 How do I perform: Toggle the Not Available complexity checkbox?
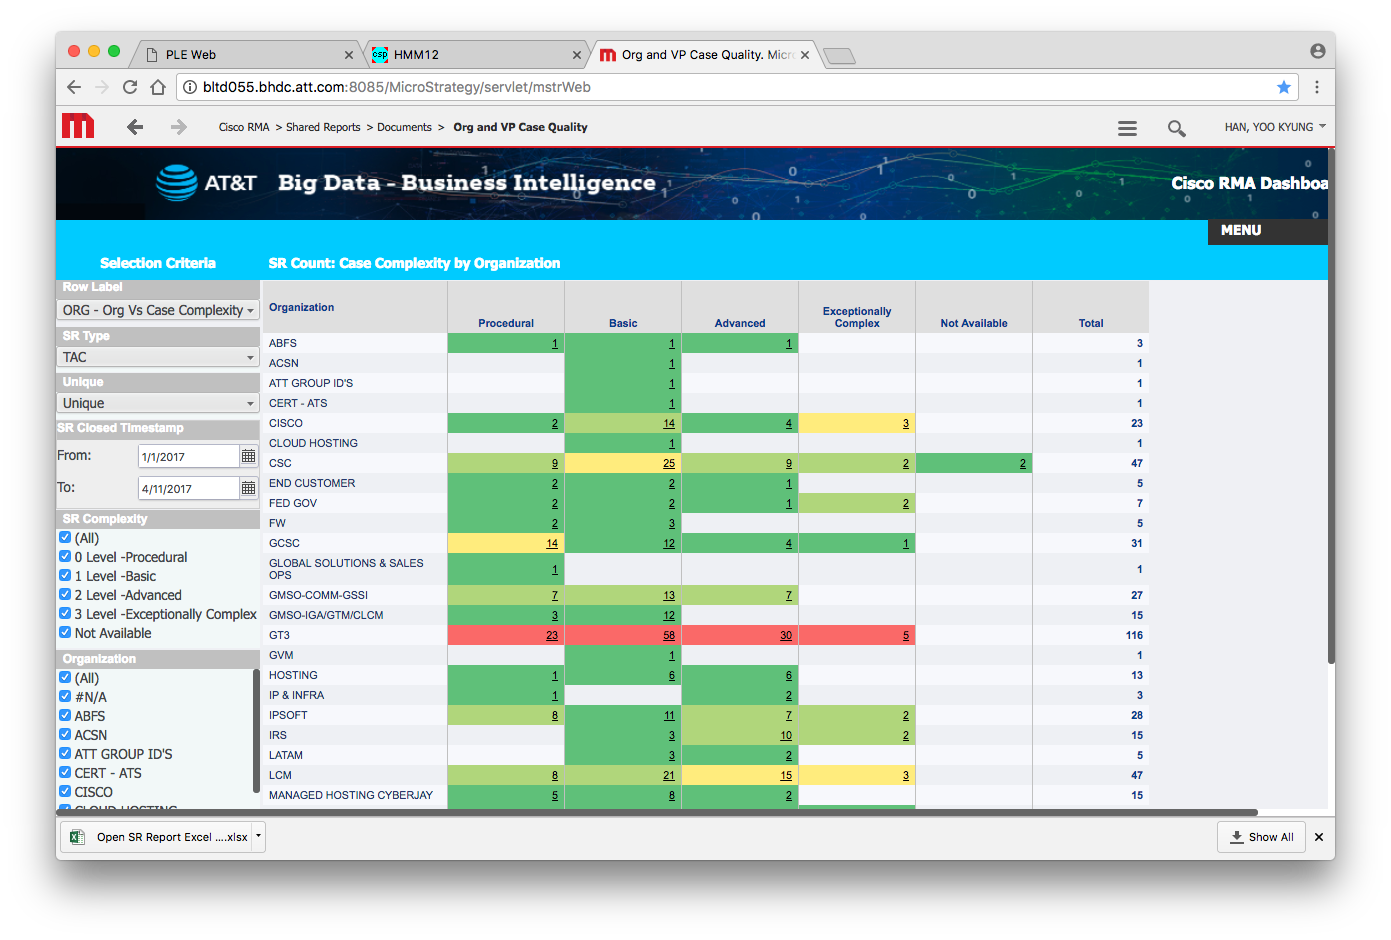click(x=65, y=633)
